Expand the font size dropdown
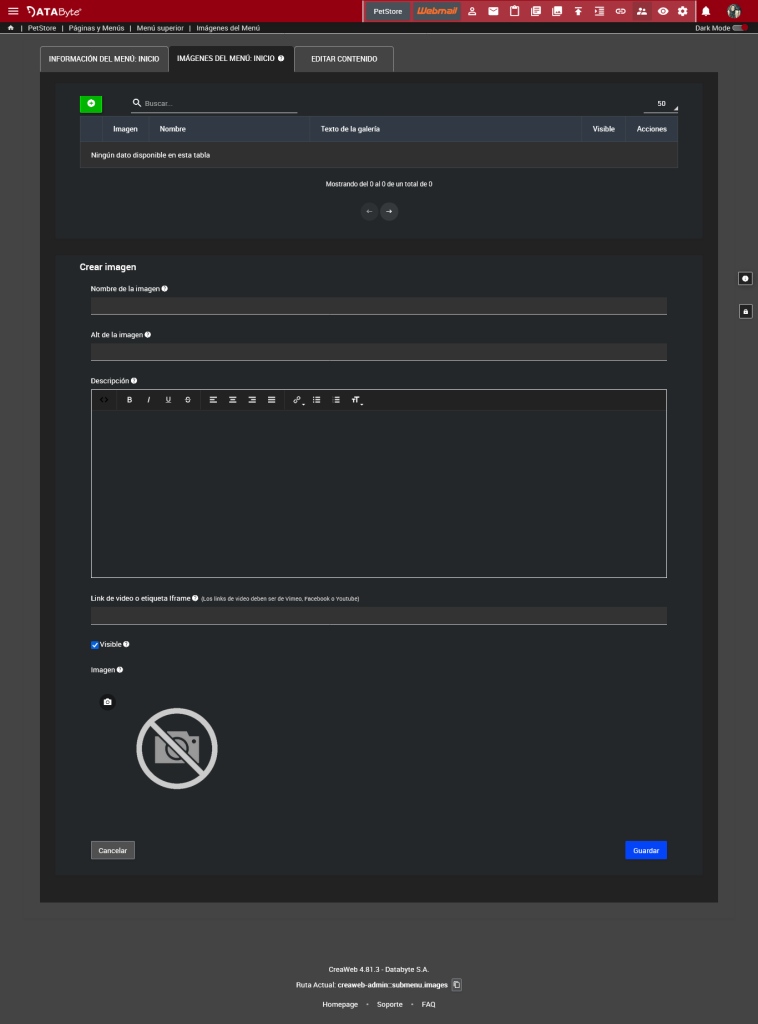 [356, 400]
